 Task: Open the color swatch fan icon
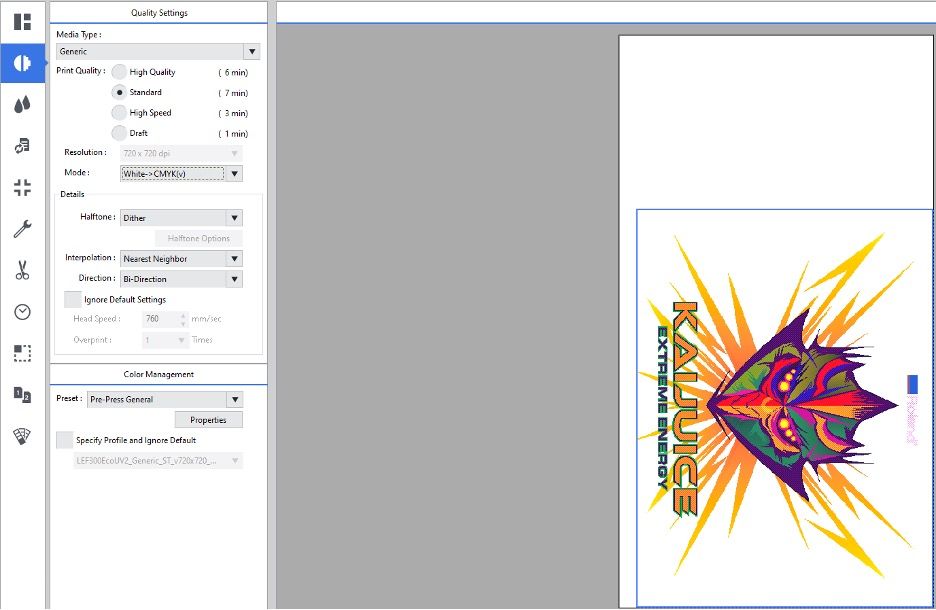click(x=22, y=436)
